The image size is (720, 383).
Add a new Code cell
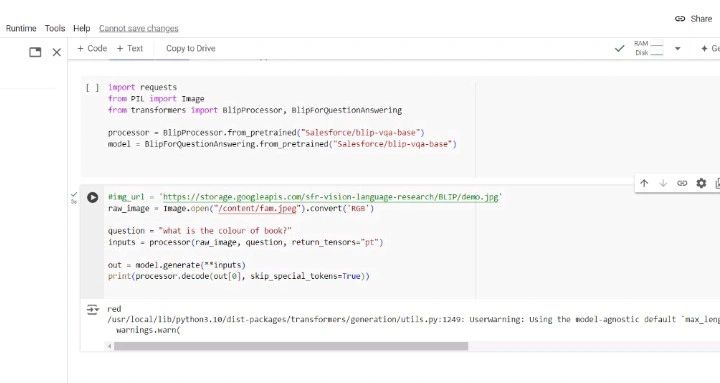coord(92,48)
